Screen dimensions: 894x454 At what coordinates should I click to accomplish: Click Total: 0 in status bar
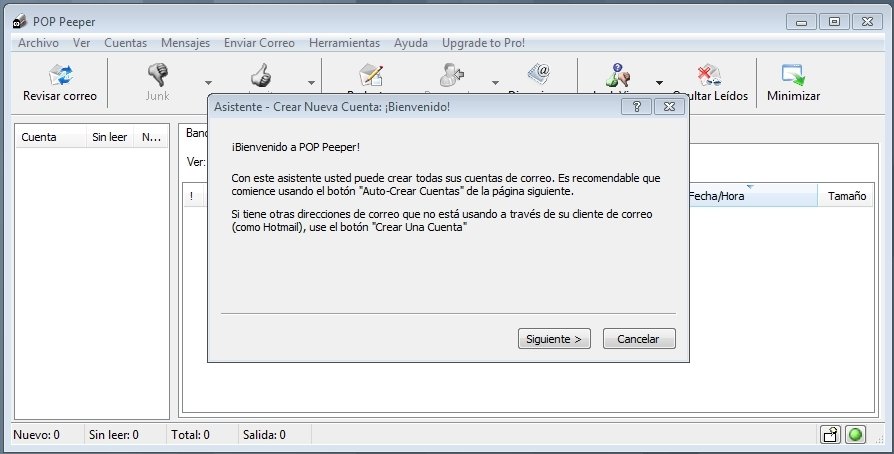tap(190, 435)
